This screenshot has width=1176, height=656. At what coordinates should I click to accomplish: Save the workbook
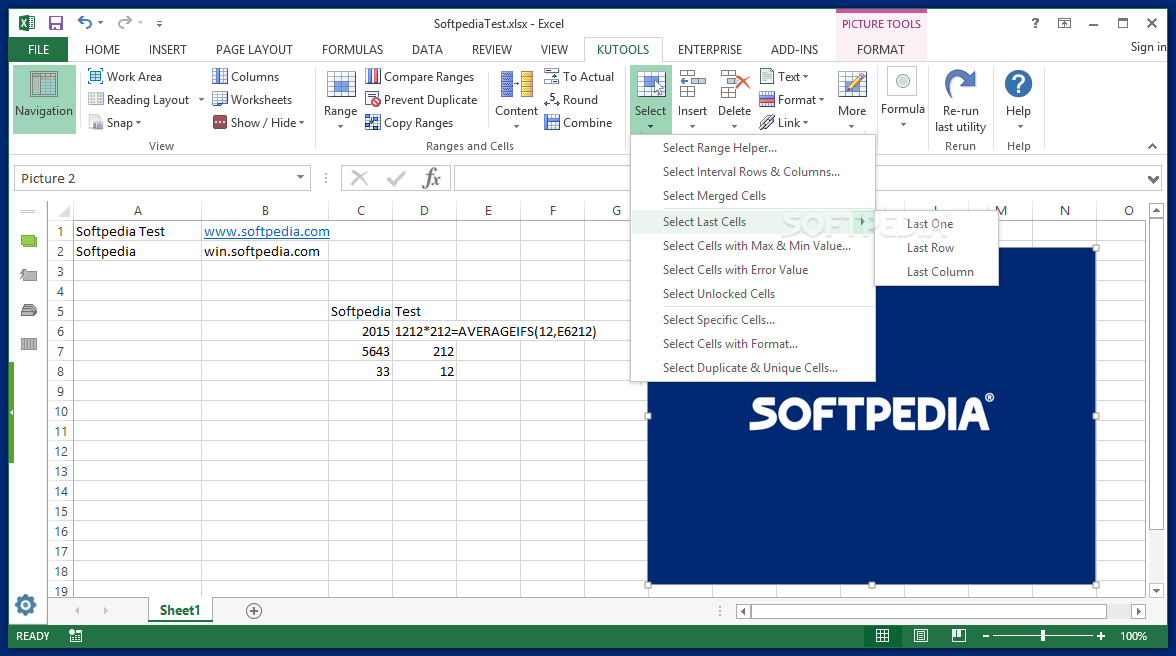[56, 23]
